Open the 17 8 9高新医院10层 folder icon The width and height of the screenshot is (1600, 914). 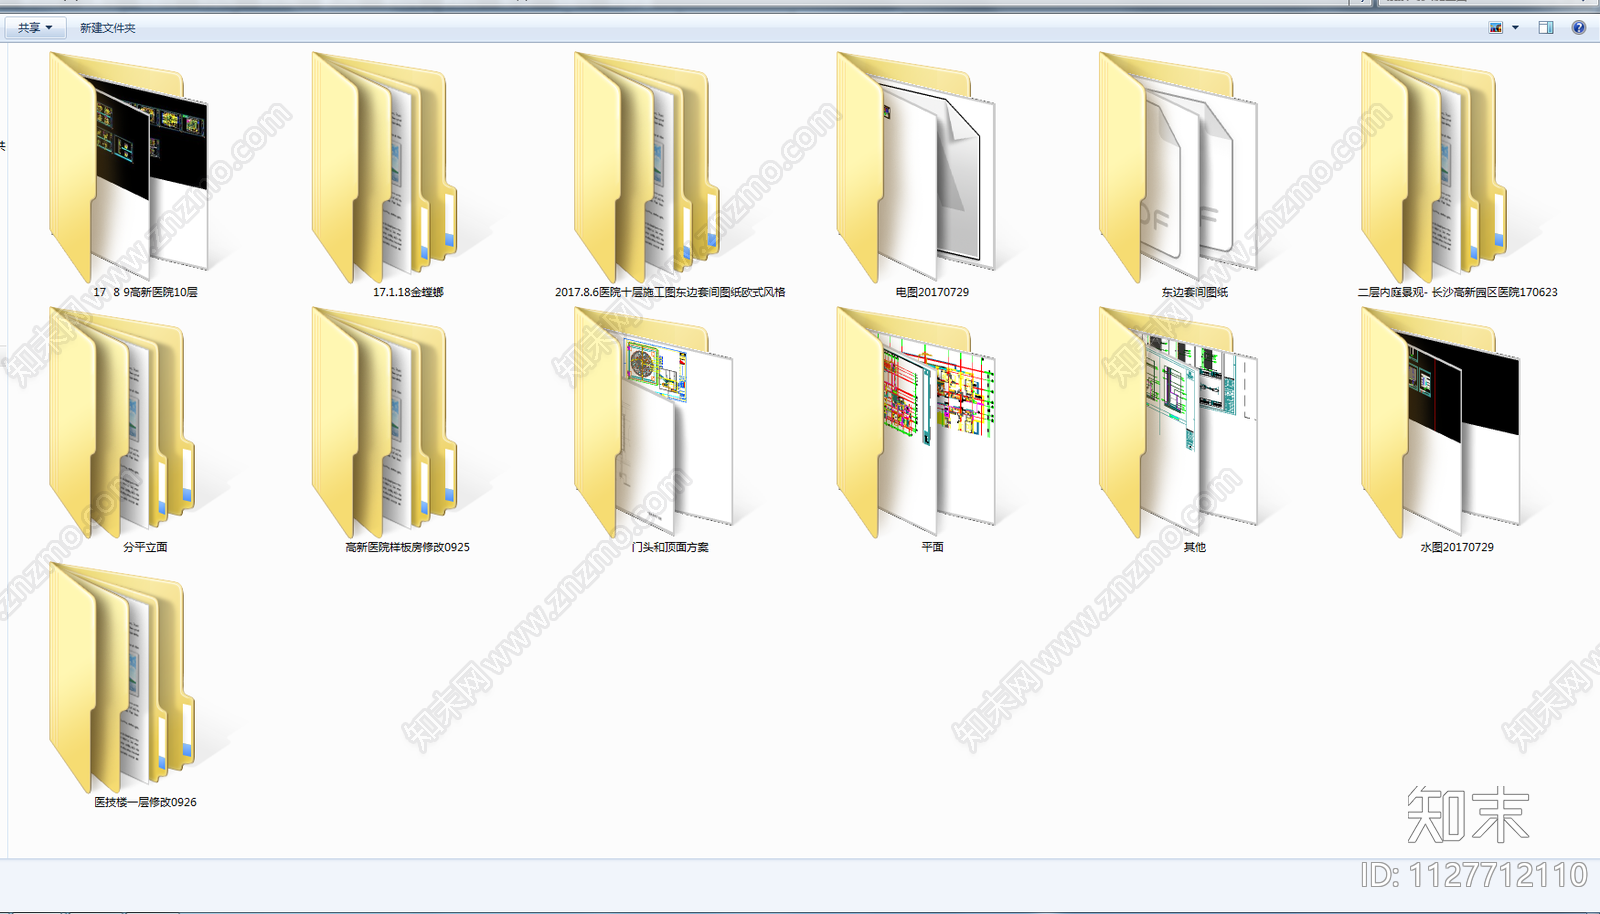pos(128,167)
